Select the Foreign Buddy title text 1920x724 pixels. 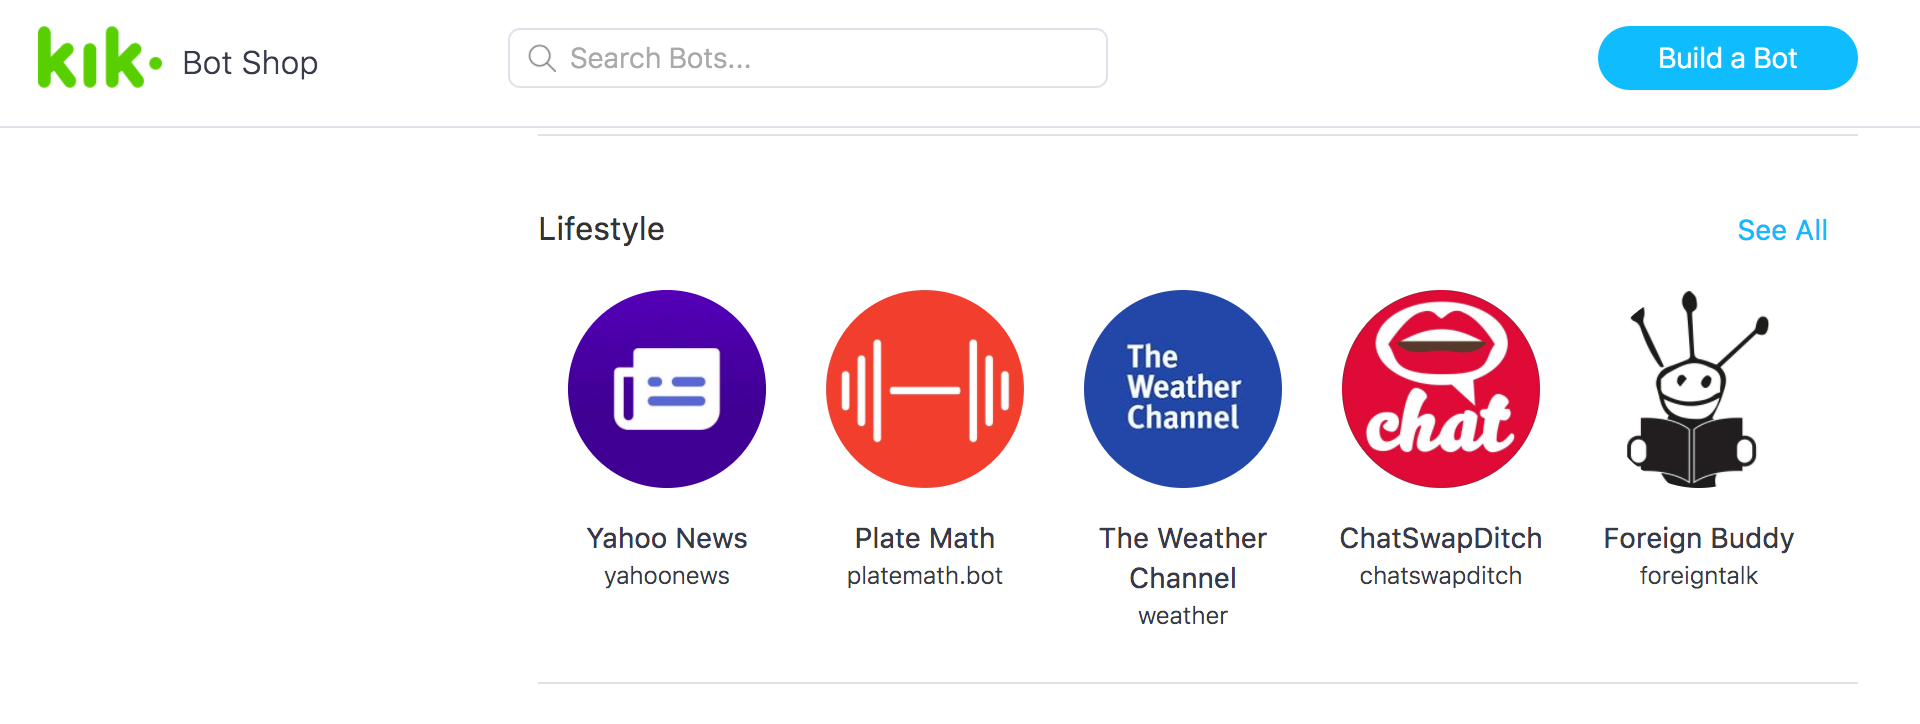pyautogui.click(x=1699, y=538)
